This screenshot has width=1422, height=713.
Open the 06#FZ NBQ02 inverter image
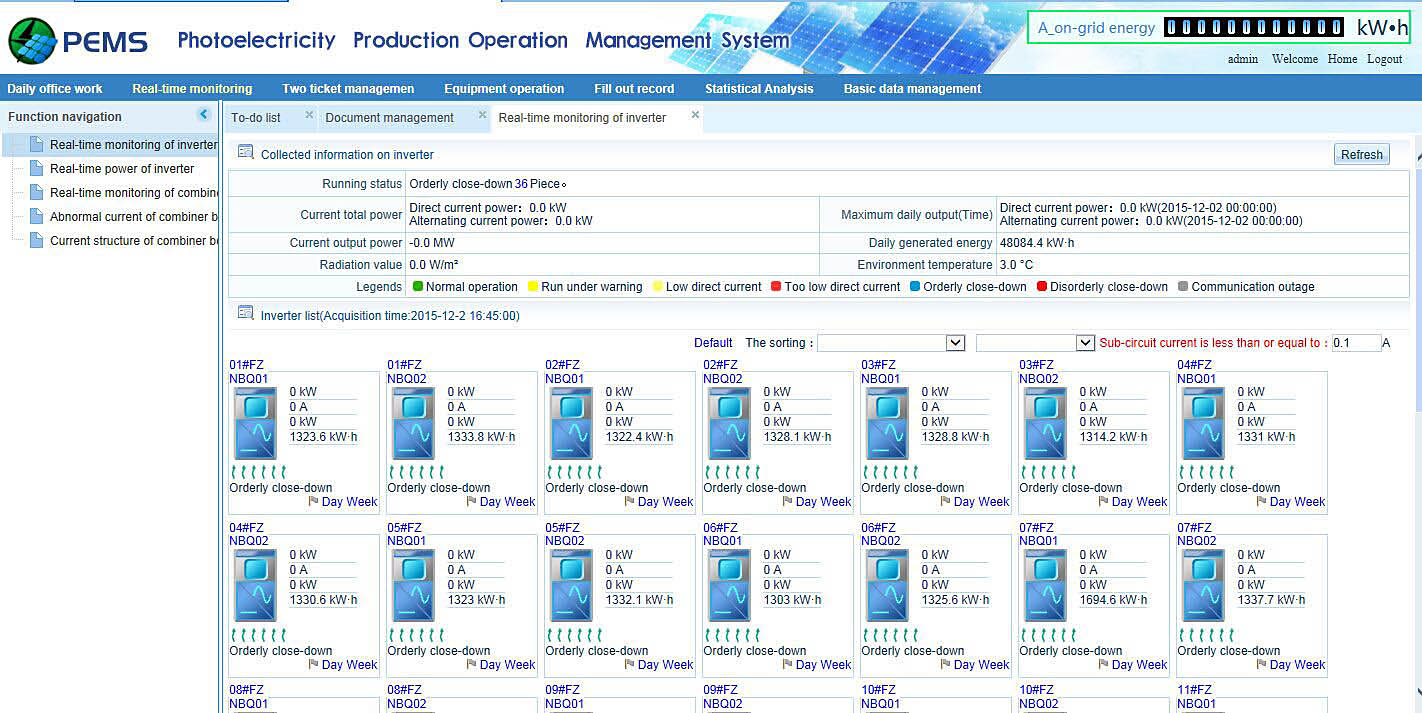[x=887, y=586]
